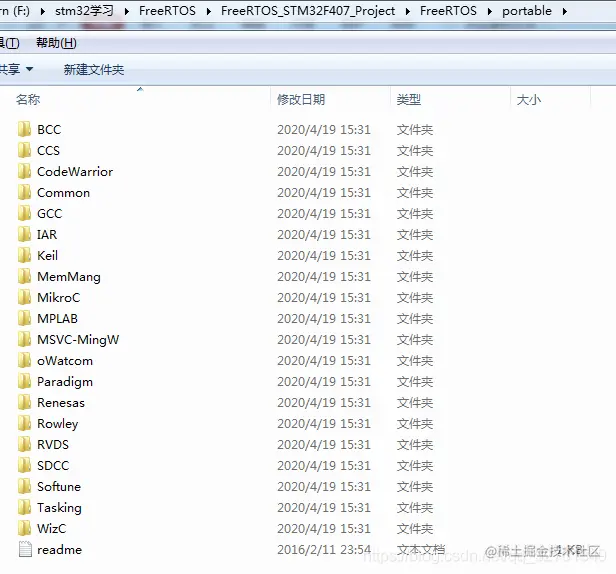Select the GCC folder name
This screenshot has width=616, height=574.
[x=50, y=213]
